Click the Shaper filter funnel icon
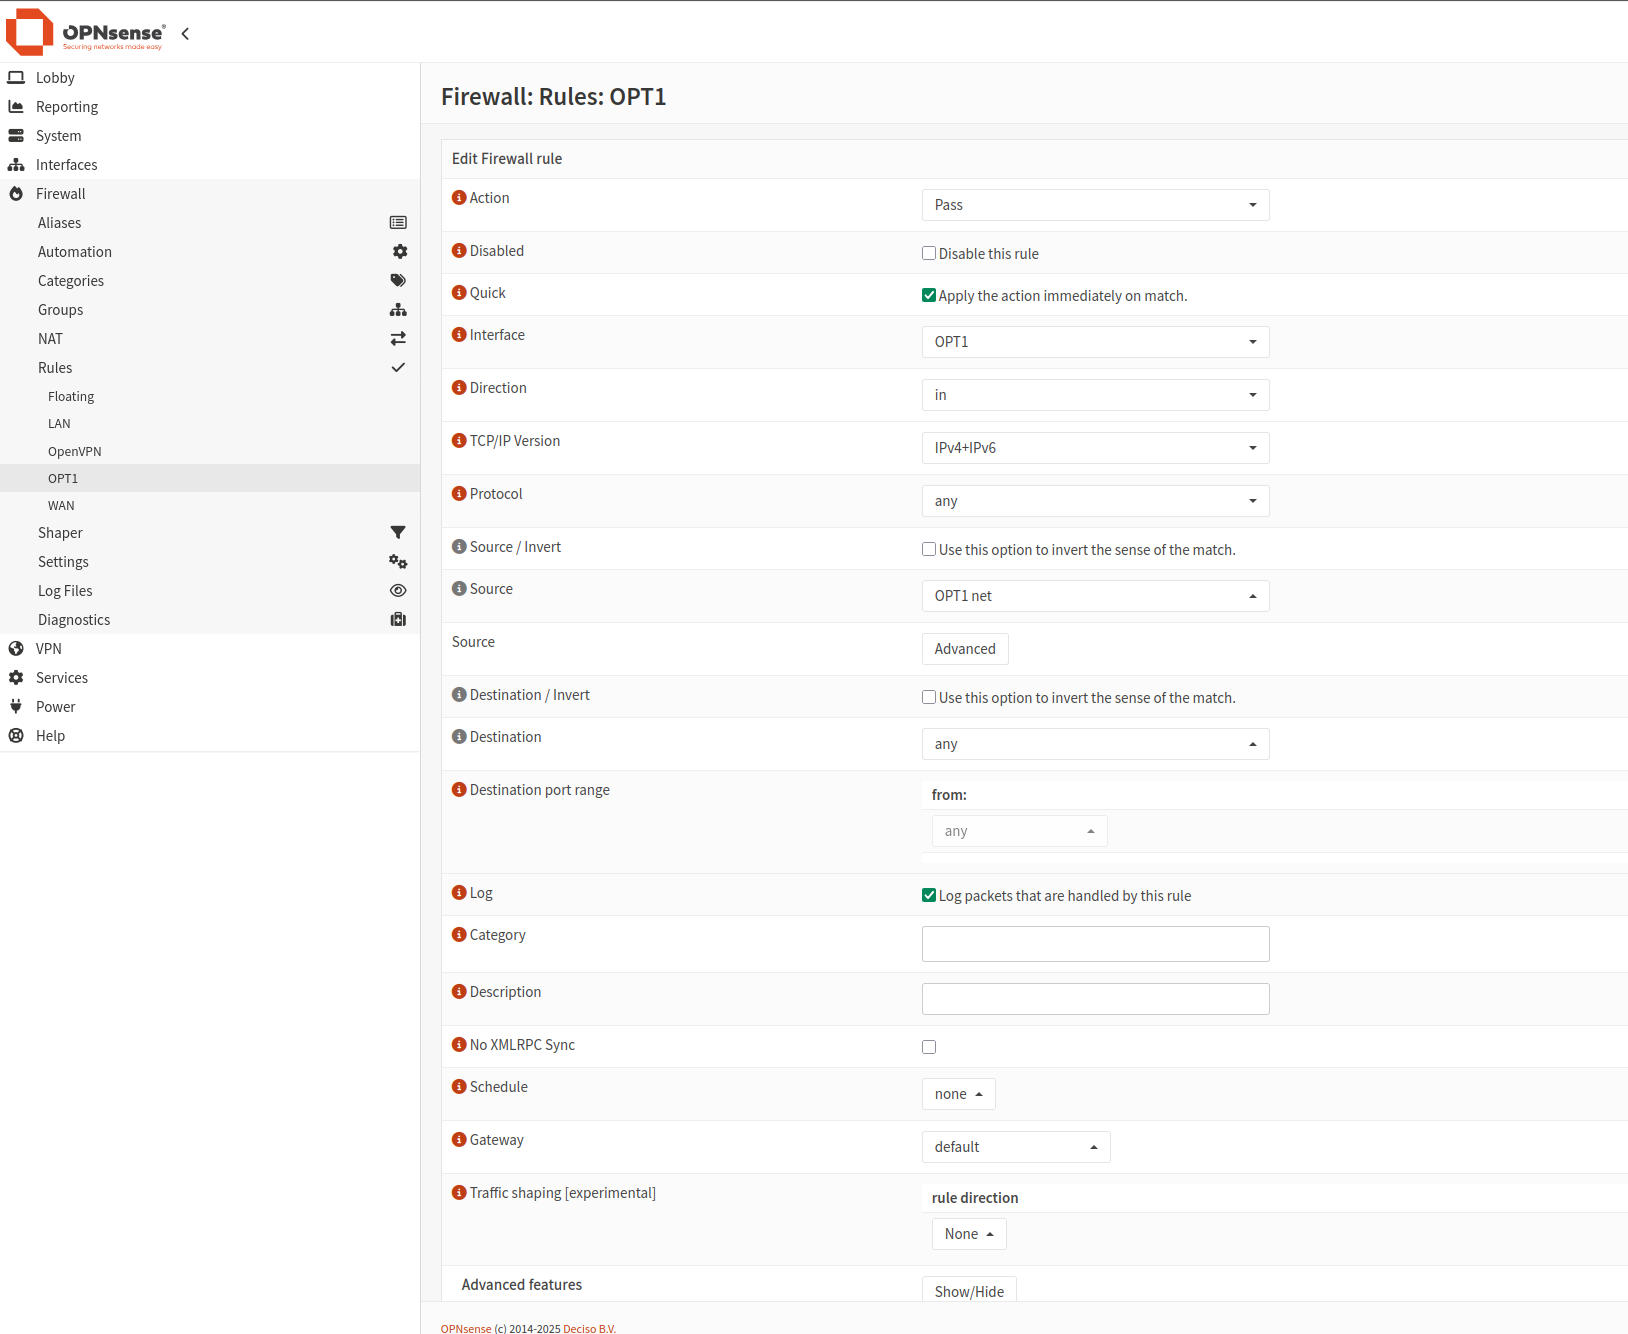The image size is (1628, 1334). [398, 533]
